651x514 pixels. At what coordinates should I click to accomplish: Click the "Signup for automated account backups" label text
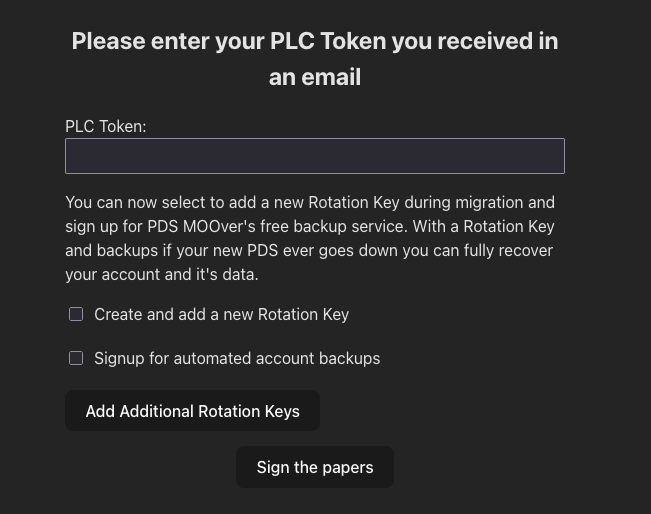(x=237, y=358)
